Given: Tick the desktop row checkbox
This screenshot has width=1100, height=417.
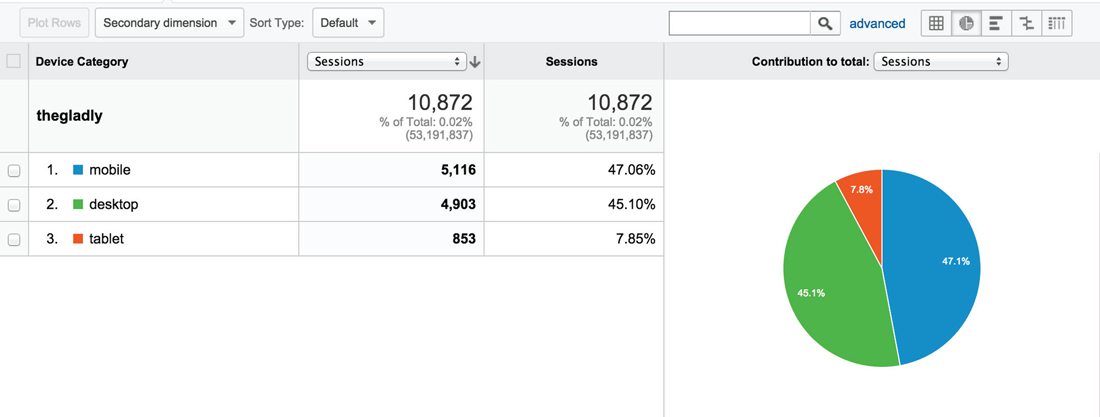Looking at the screenshot, I should point(14,205).
